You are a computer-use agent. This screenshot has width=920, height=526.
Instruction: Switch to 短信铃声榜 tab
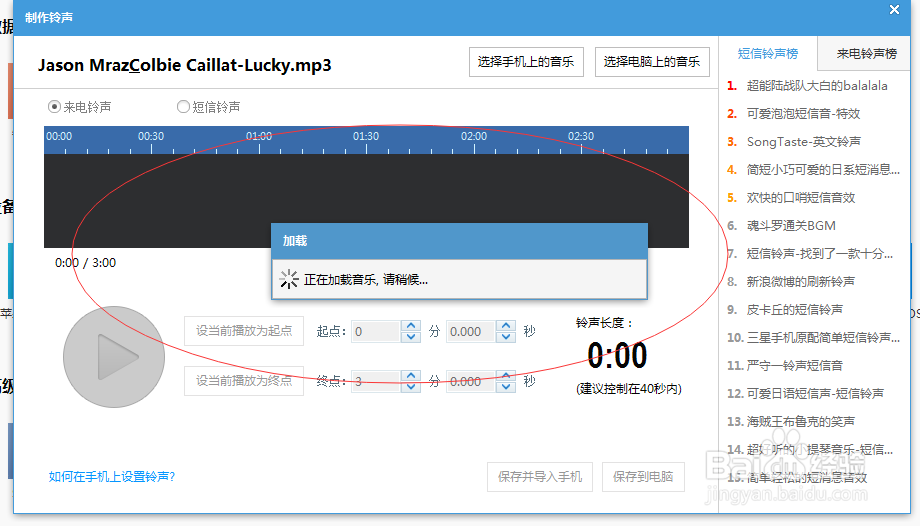point(768,54)
